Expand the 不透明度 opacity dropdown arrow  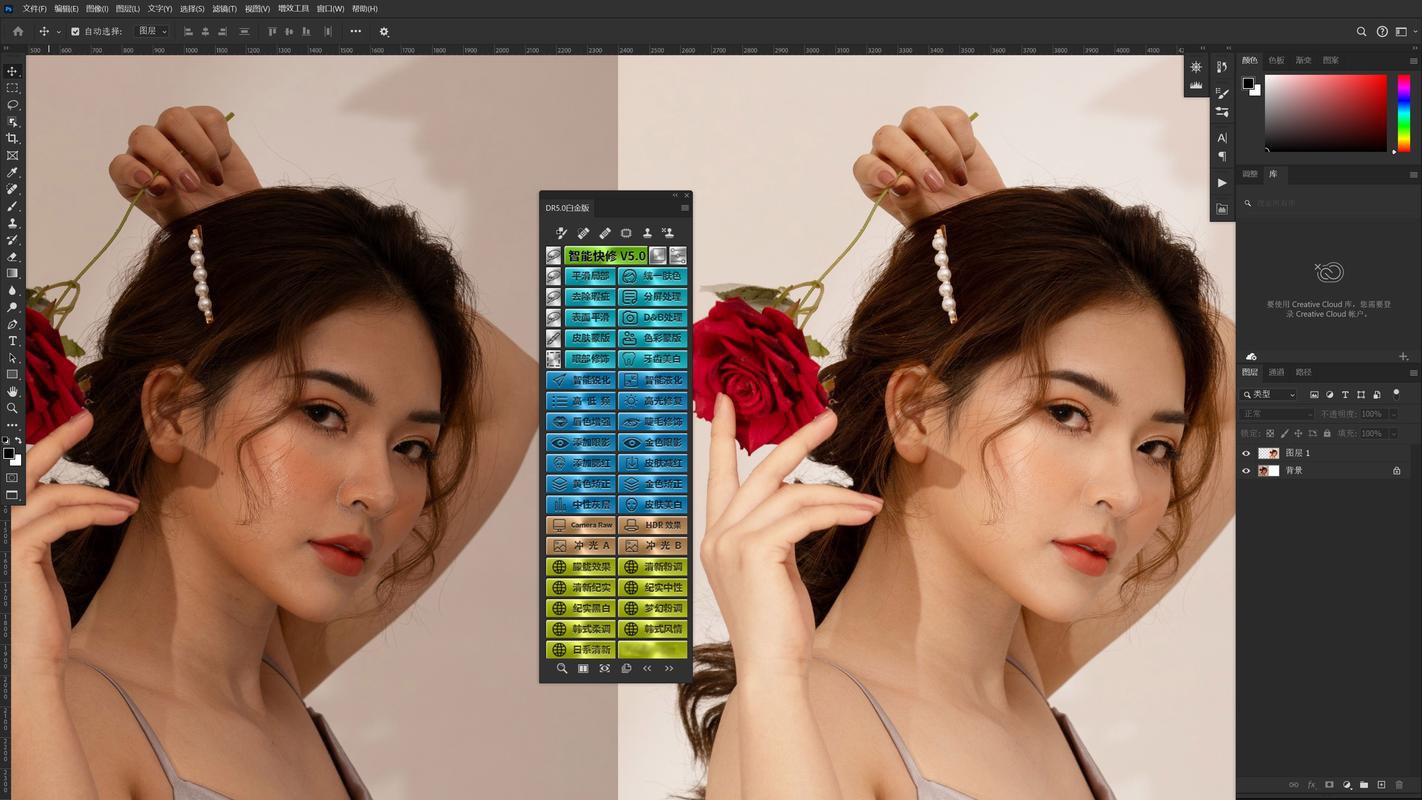click(x=1393, y=414)
